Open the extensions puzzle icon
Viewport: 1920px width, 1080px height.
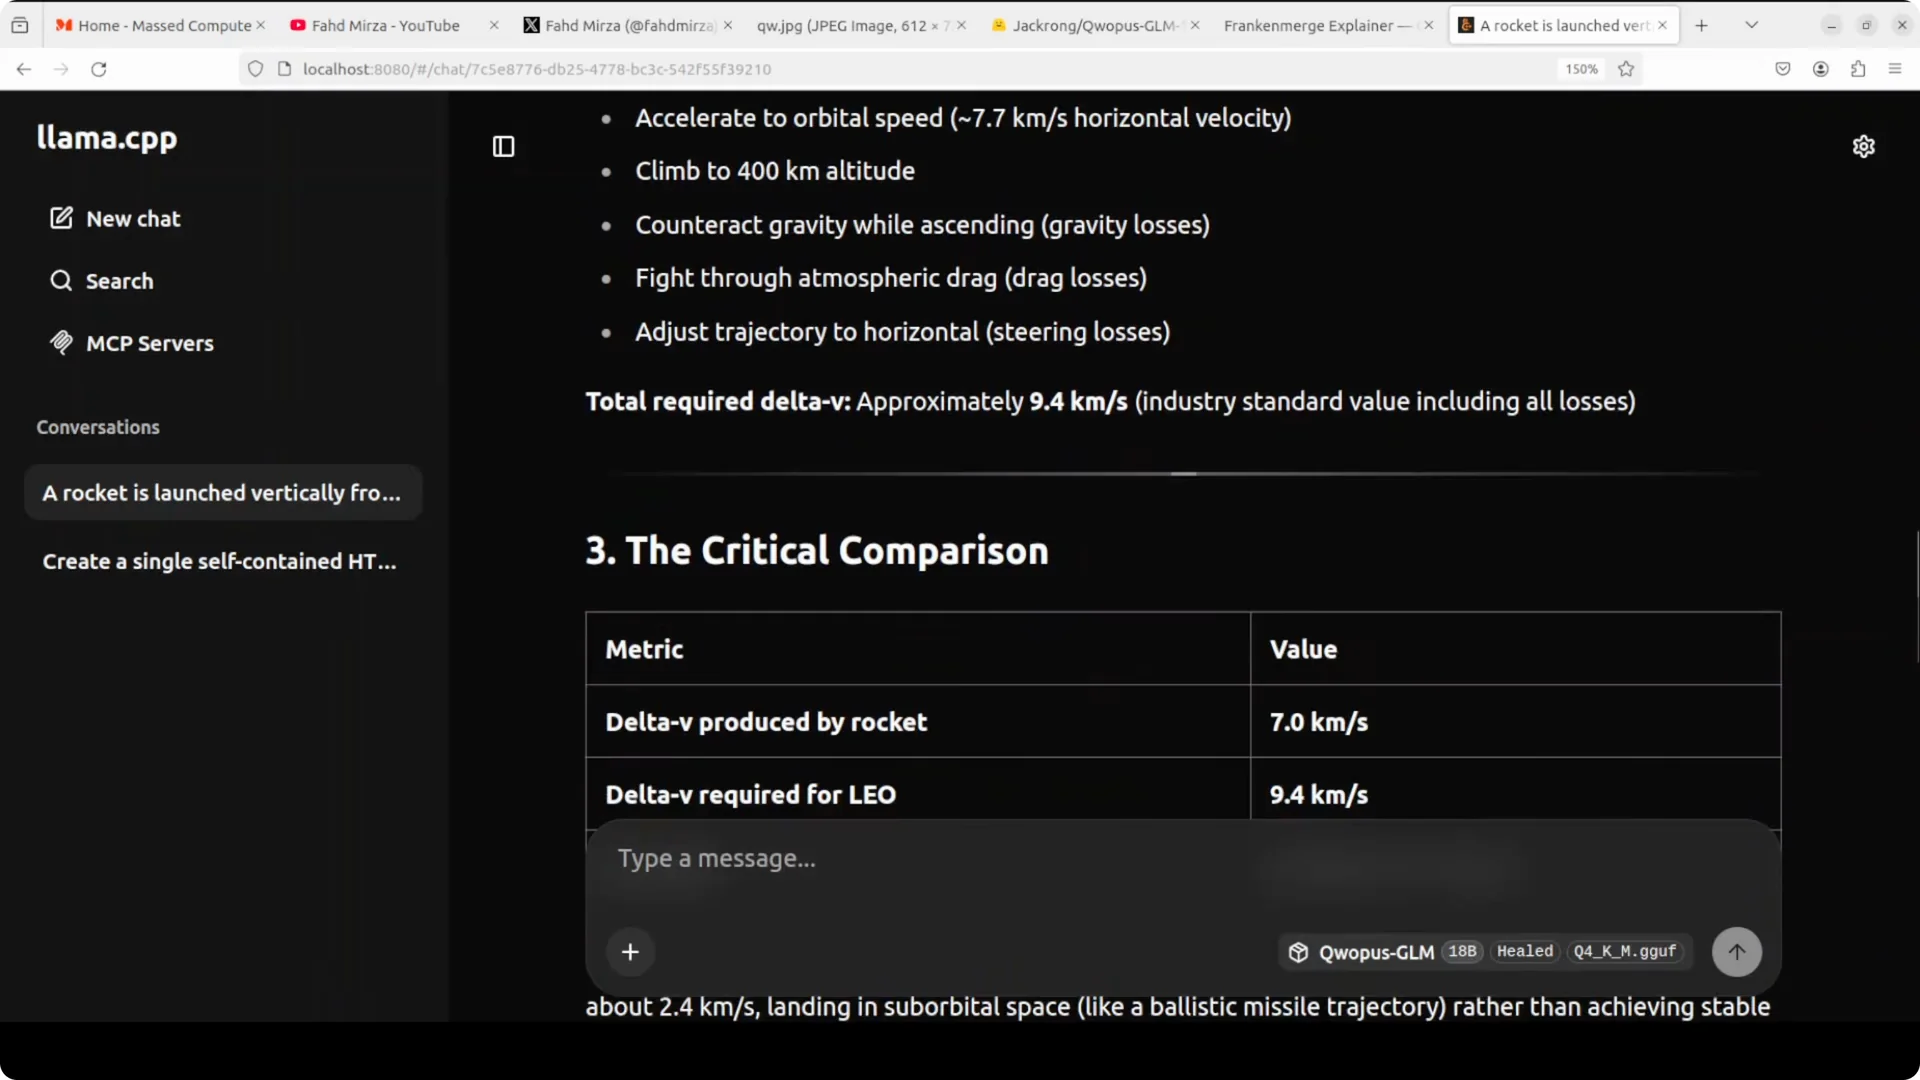point(1857,69)
